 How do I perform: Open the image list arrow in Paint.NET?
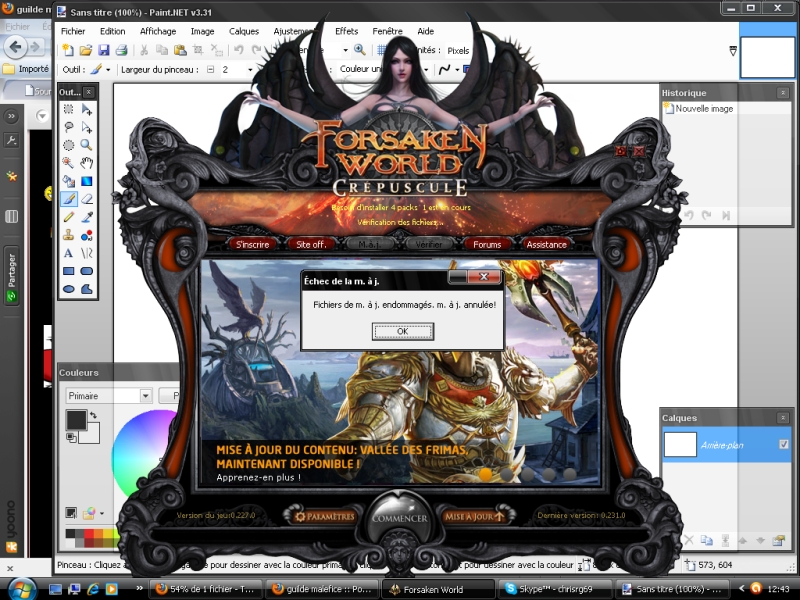733,51
